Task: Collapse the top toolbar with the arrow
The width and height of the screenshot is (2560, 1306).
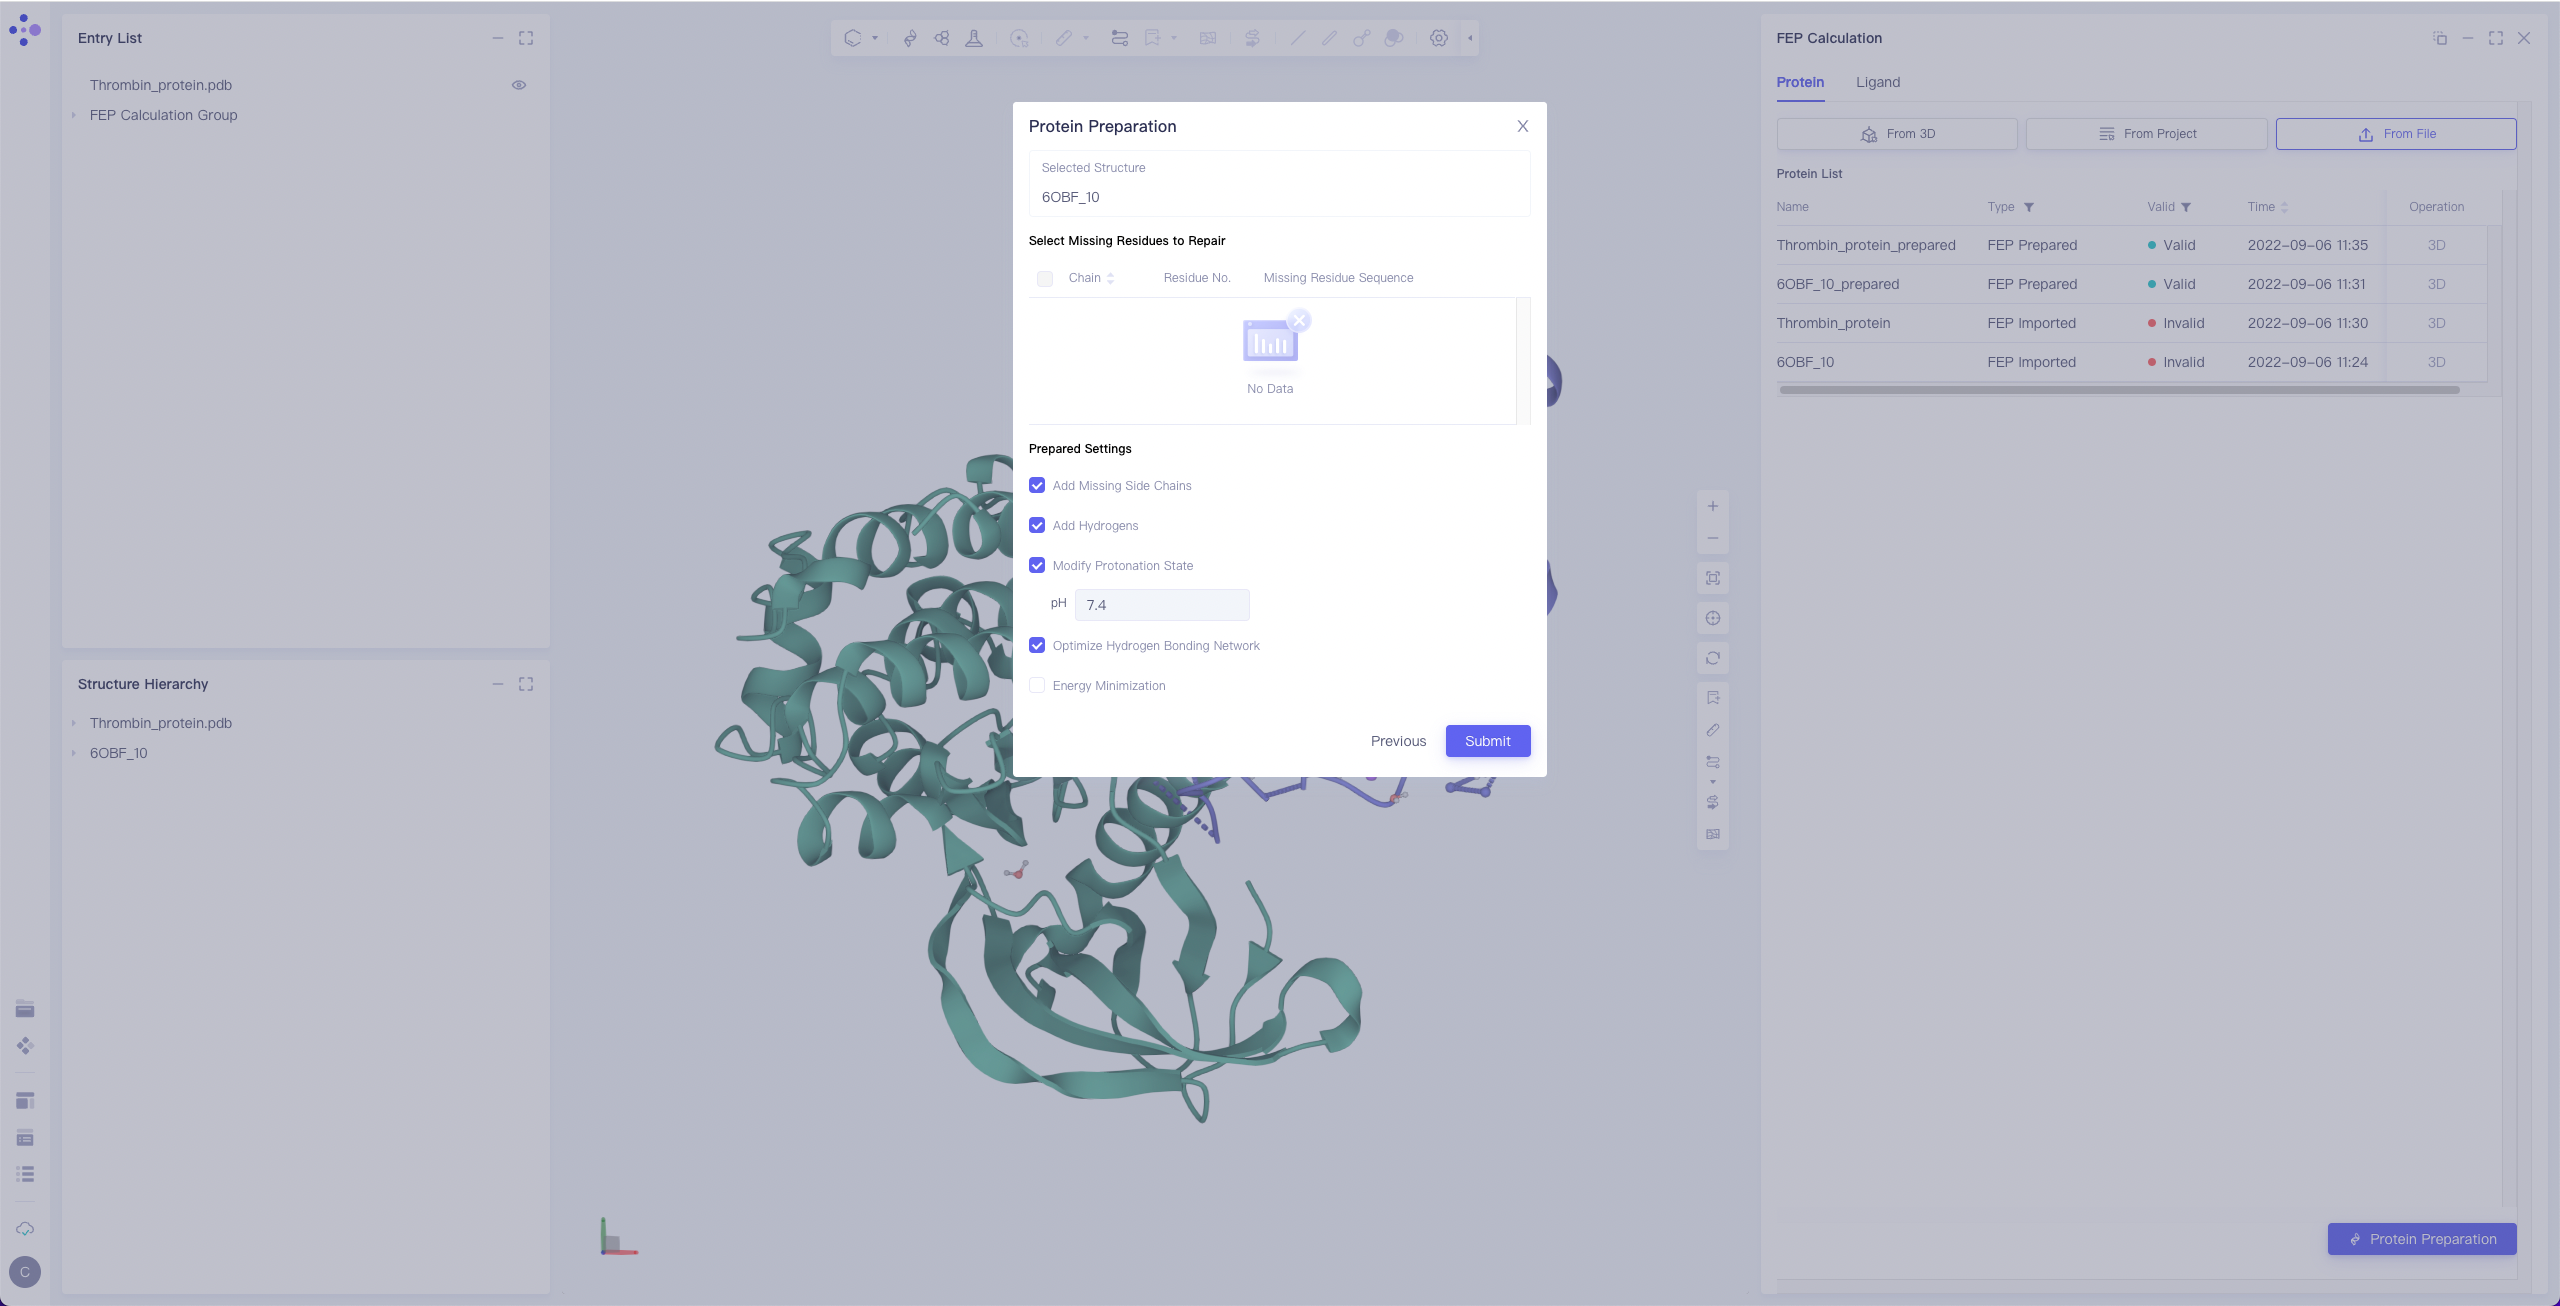Action: (x=1470, y=38)
